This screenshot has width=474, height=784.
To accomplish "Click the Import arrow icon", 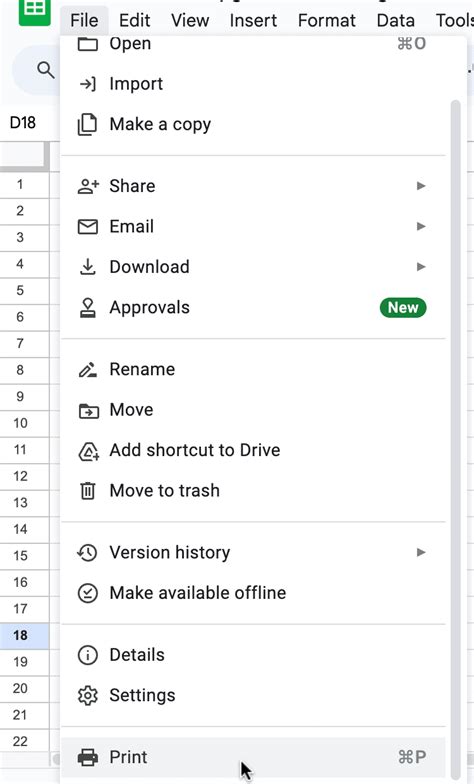I will click(x=88, y=84).
